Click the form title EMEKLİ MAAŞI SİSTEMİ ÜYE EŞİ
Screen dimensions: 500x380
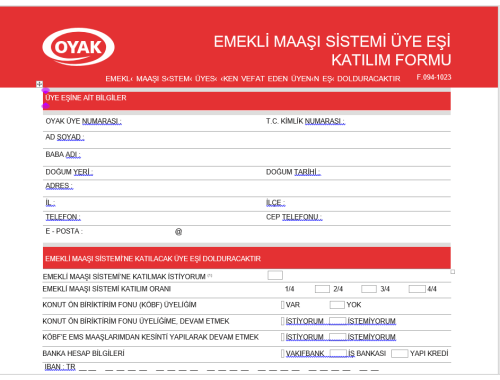click(332, 42)
